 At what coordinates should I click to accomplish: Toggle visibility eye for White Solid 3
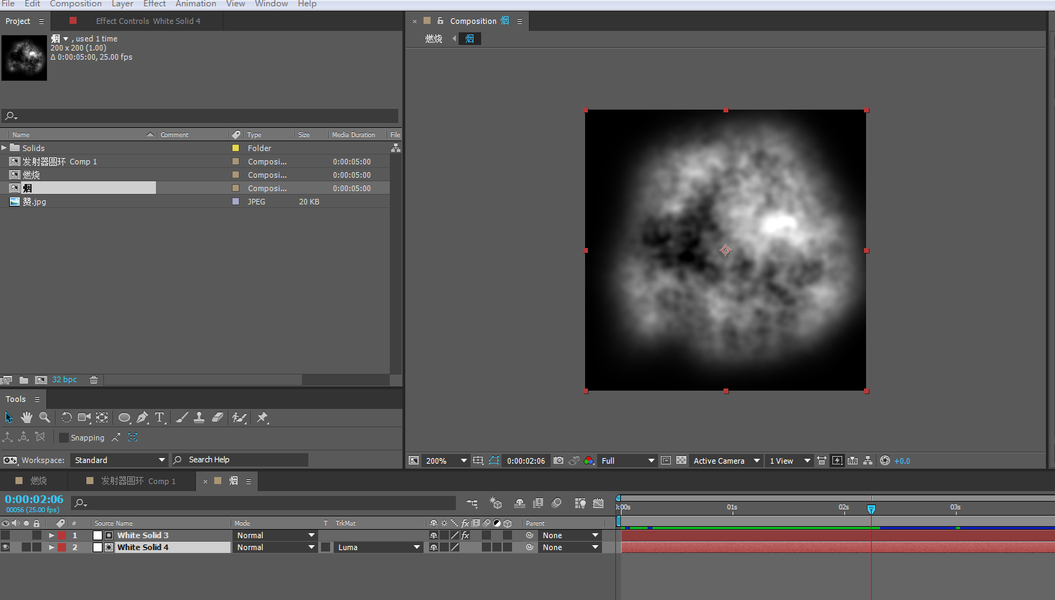5,535
